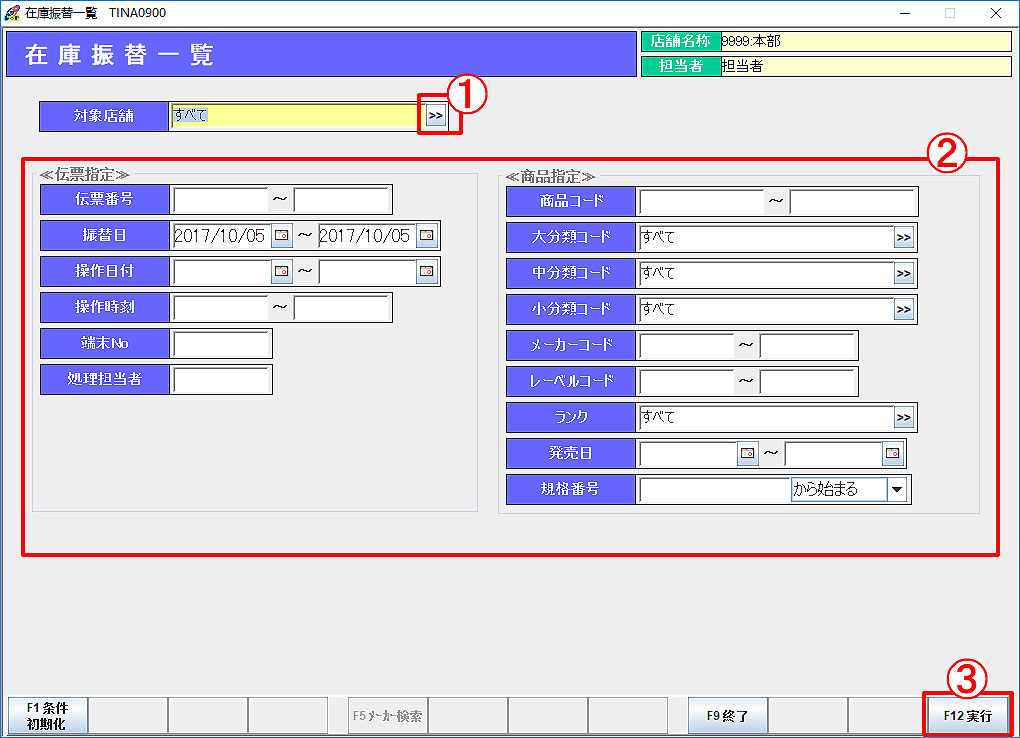Click the 振替日 start date field
This screenshot has height=738, width=1020.
[222, 236]
